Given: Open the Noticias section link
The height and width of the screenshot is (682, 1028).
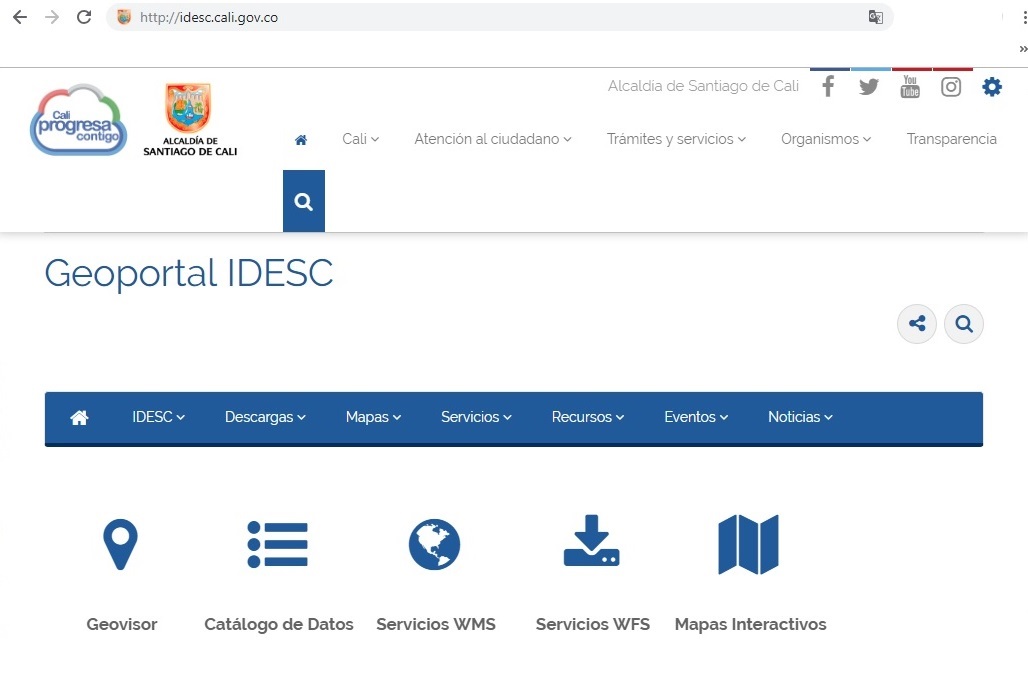Looking at the screenshot, I should (799, 417).
